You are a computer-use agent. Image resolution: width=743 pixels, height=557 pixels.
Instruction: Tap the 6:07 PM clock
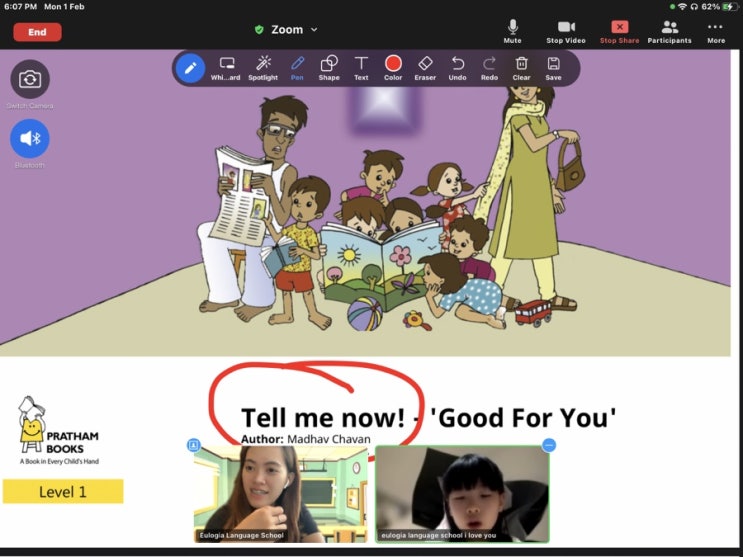tap(20, 7)
